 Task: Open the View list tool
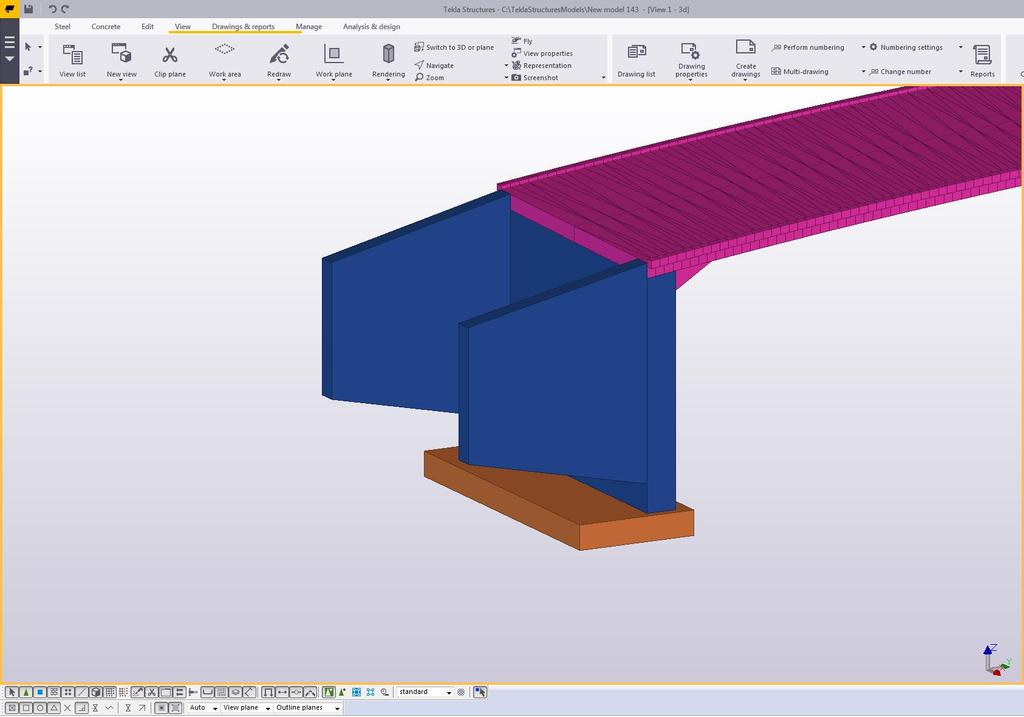[72, 60]
